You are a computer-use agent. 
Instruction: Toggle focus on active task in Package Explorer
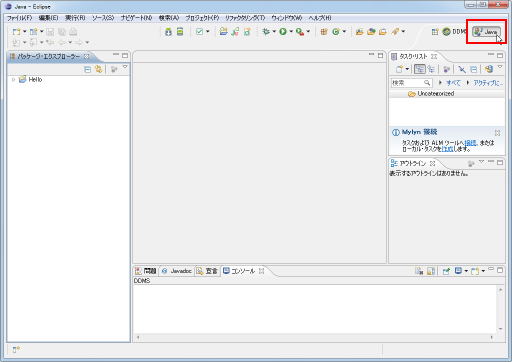tap(114, 69)
